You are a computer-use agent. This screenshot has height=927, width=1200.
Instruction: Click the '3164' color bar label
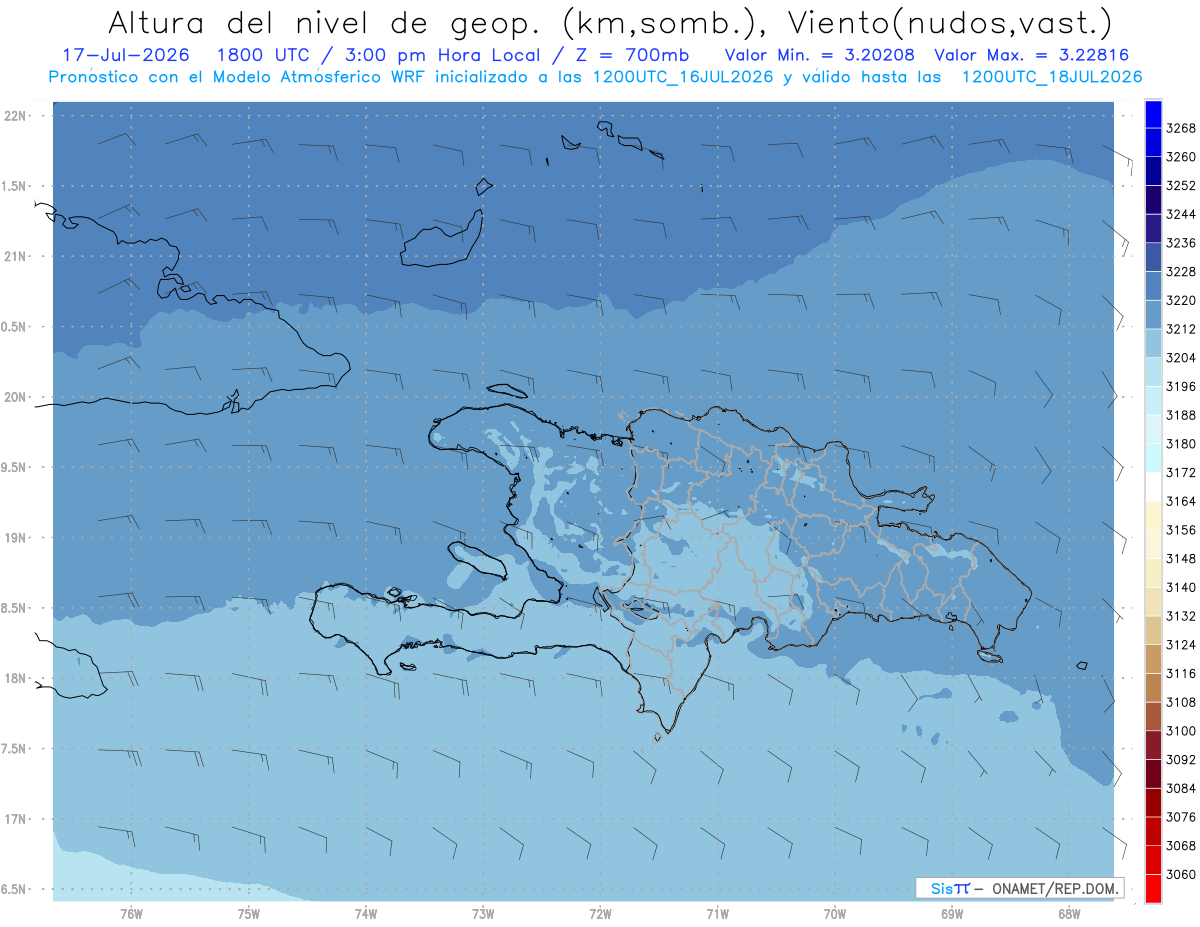[1181, 501]
